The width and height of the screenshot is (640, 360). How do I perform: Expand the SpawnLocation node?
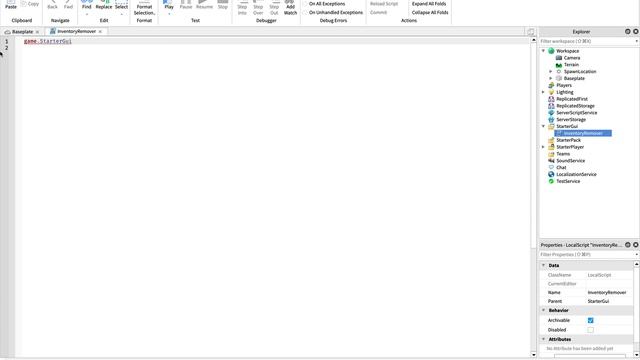click(x=551, y=71)
